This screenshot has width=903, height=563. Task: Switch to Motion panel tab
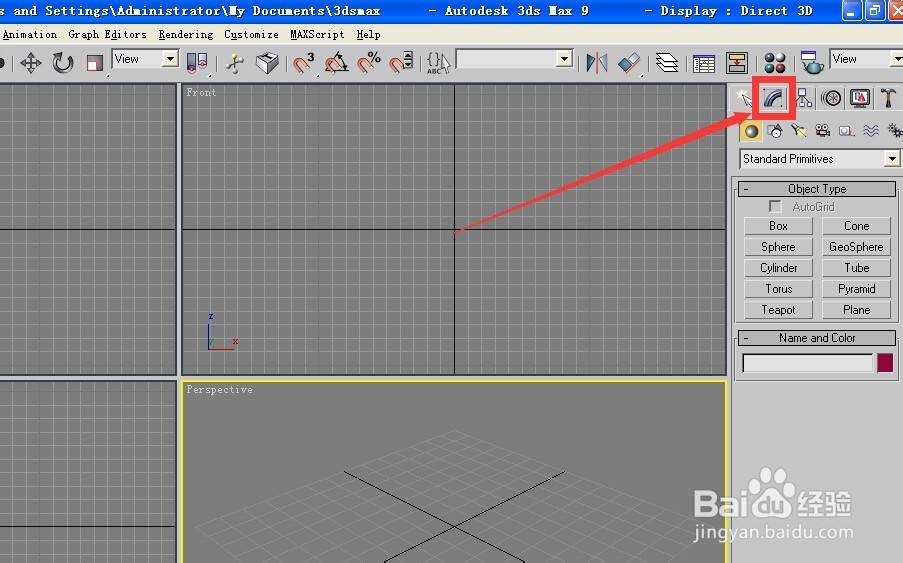tap(832, 98)
